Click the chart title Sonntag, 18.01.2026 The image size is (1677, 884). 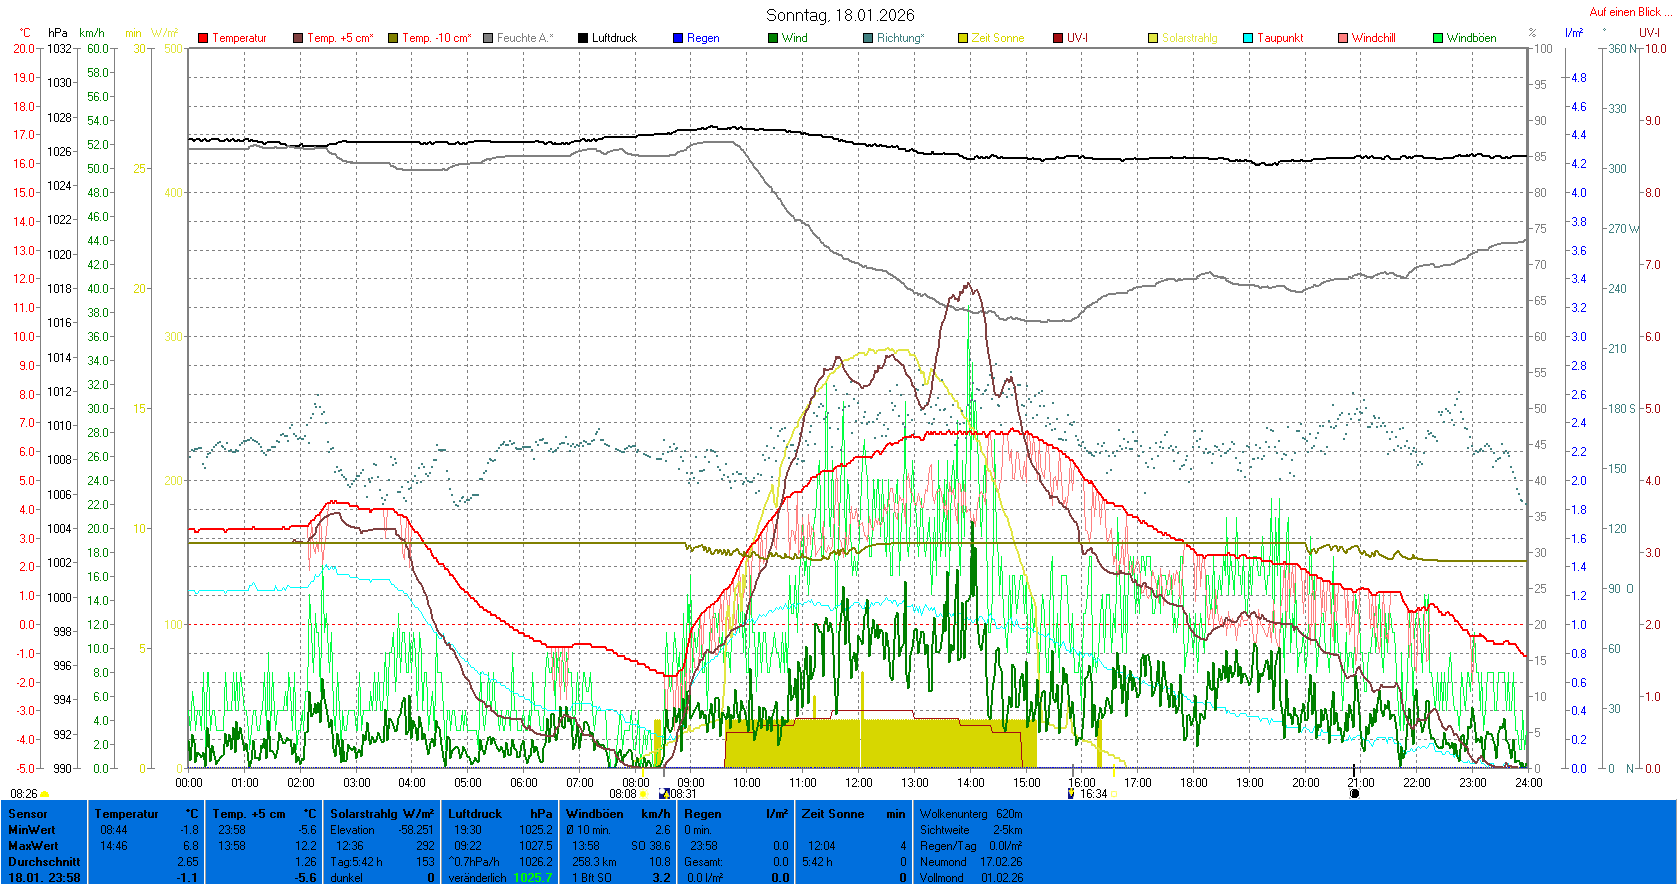pos(840,15)
